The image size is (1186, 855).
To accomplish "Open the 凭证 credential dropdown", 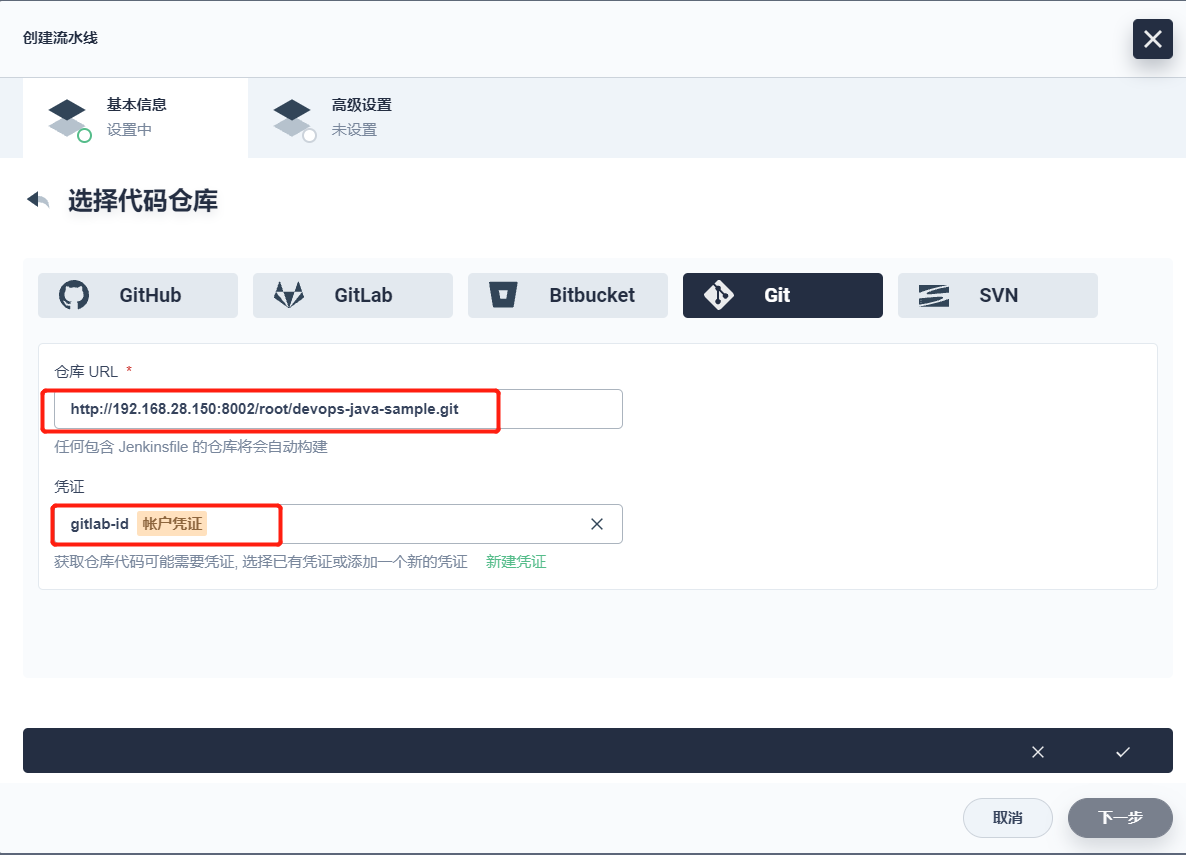I will pos(338,524).
